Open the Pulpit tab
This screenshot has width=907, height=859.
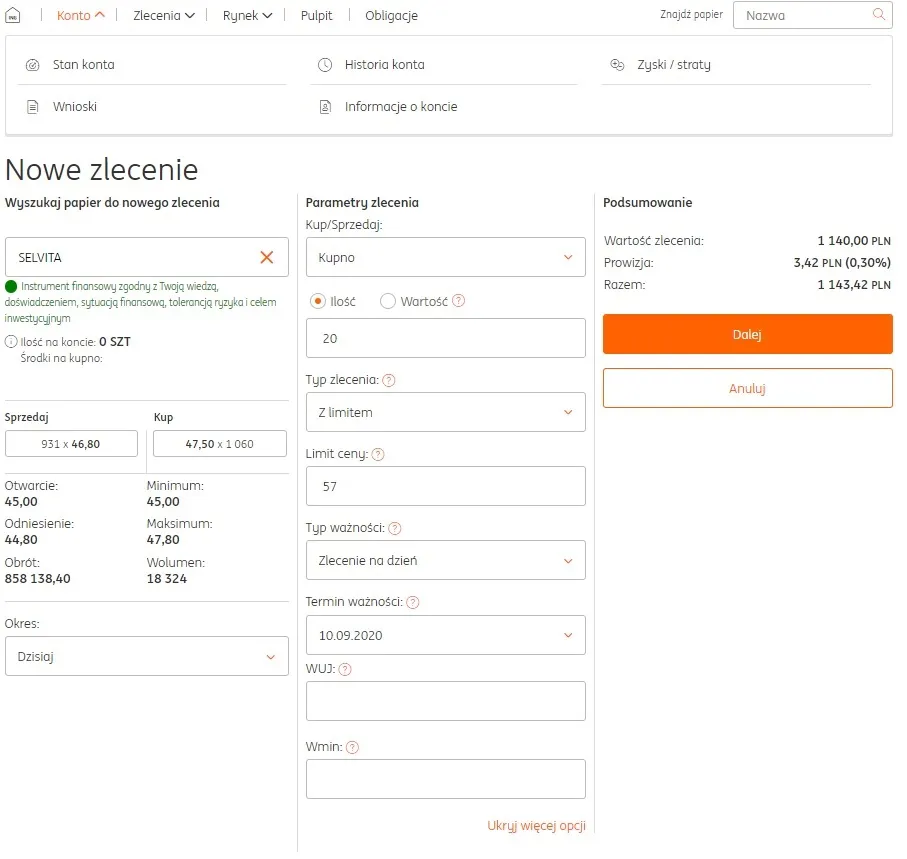316,16
